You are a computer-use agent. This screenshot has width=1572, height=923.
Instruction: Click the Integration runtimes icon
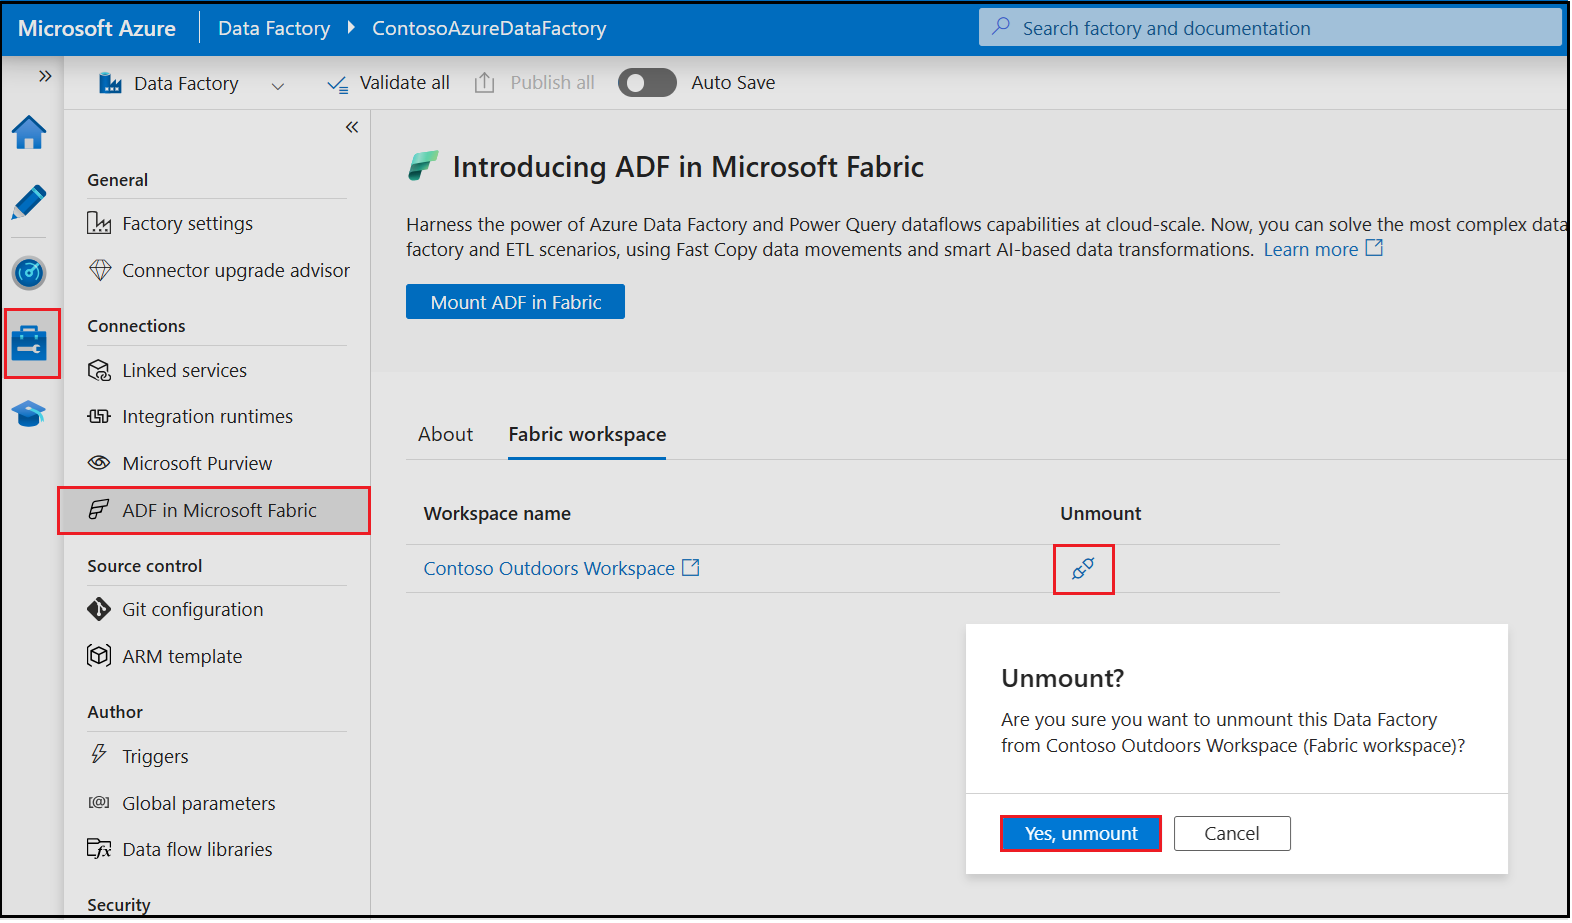[99, 416]
